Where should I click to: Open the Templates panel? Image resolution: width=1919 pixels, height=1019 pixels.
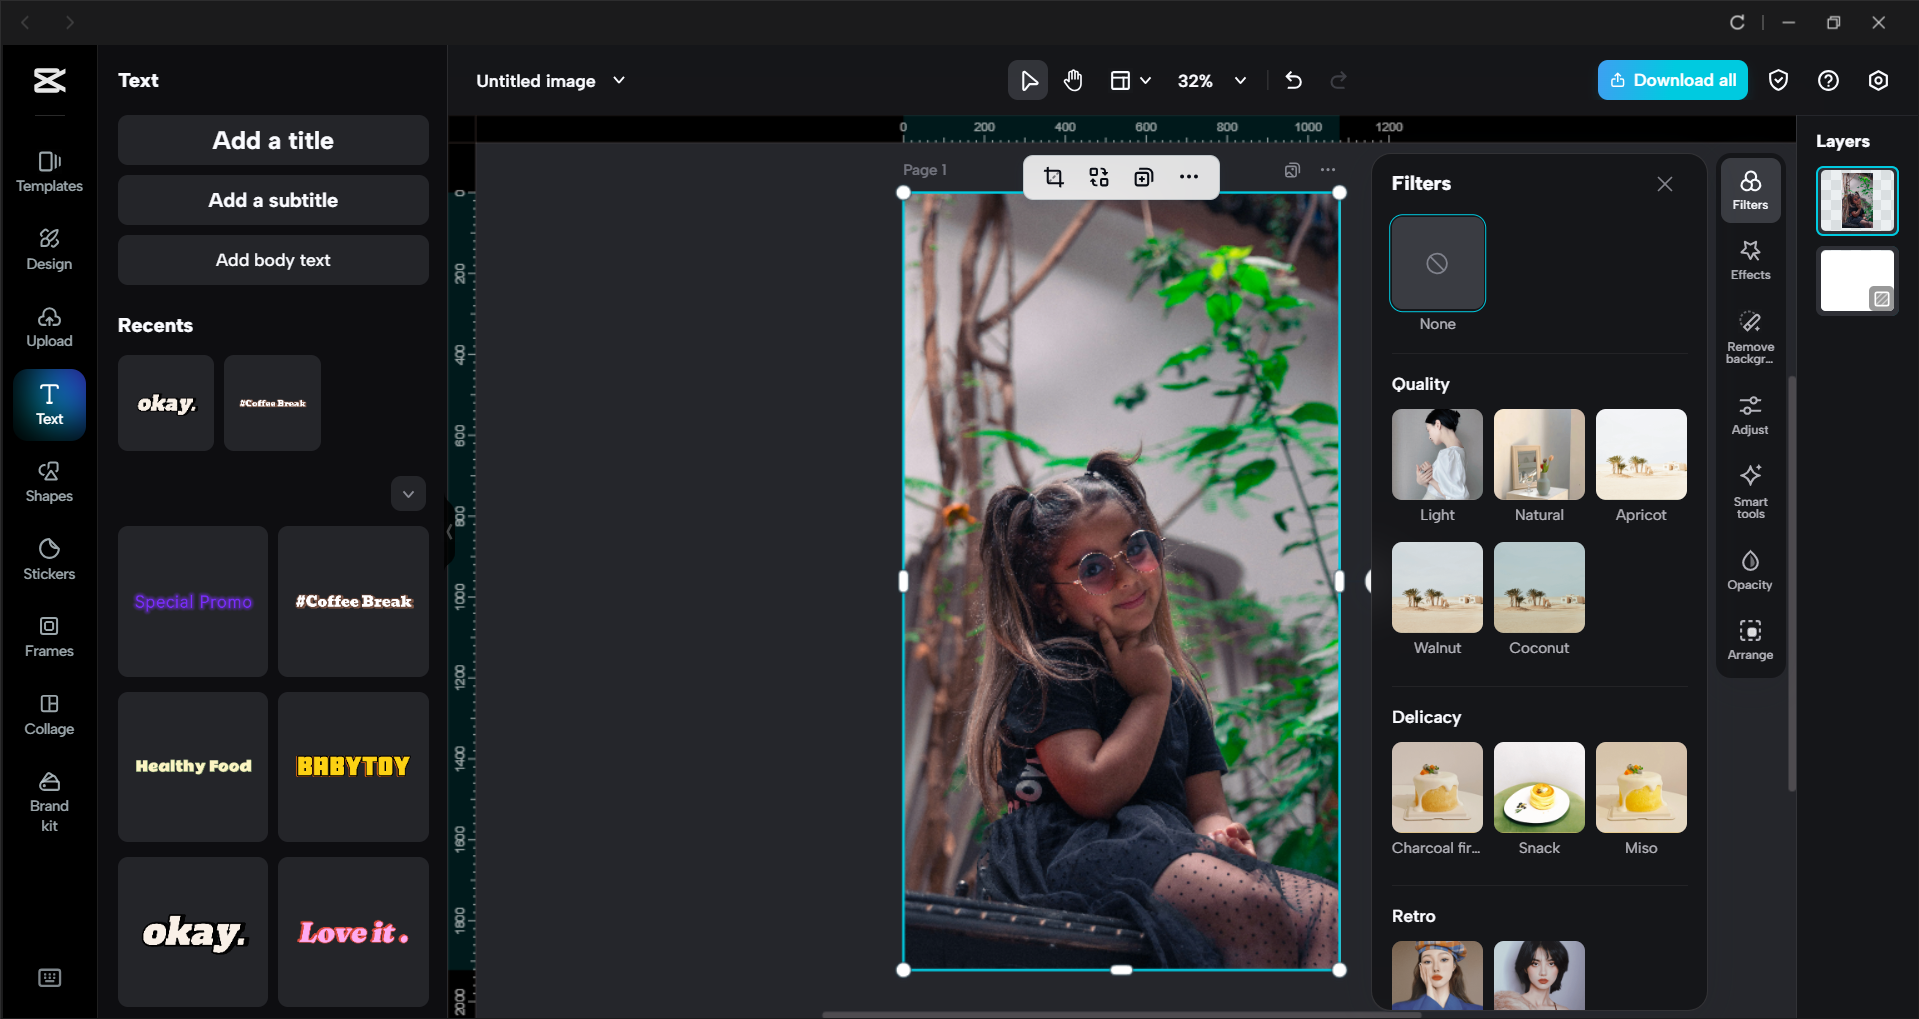49,170
